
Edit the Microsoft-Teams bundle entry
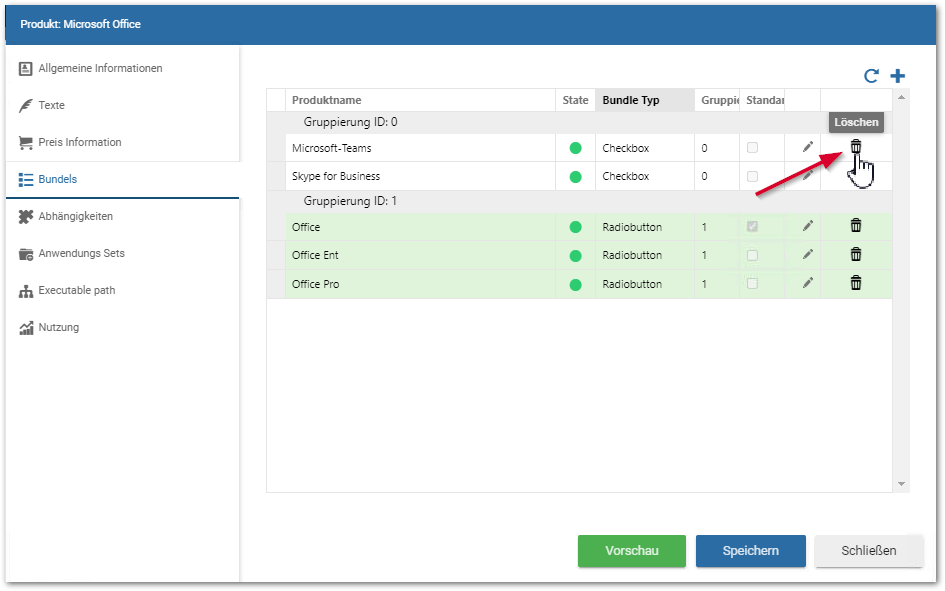pos(808,147)
